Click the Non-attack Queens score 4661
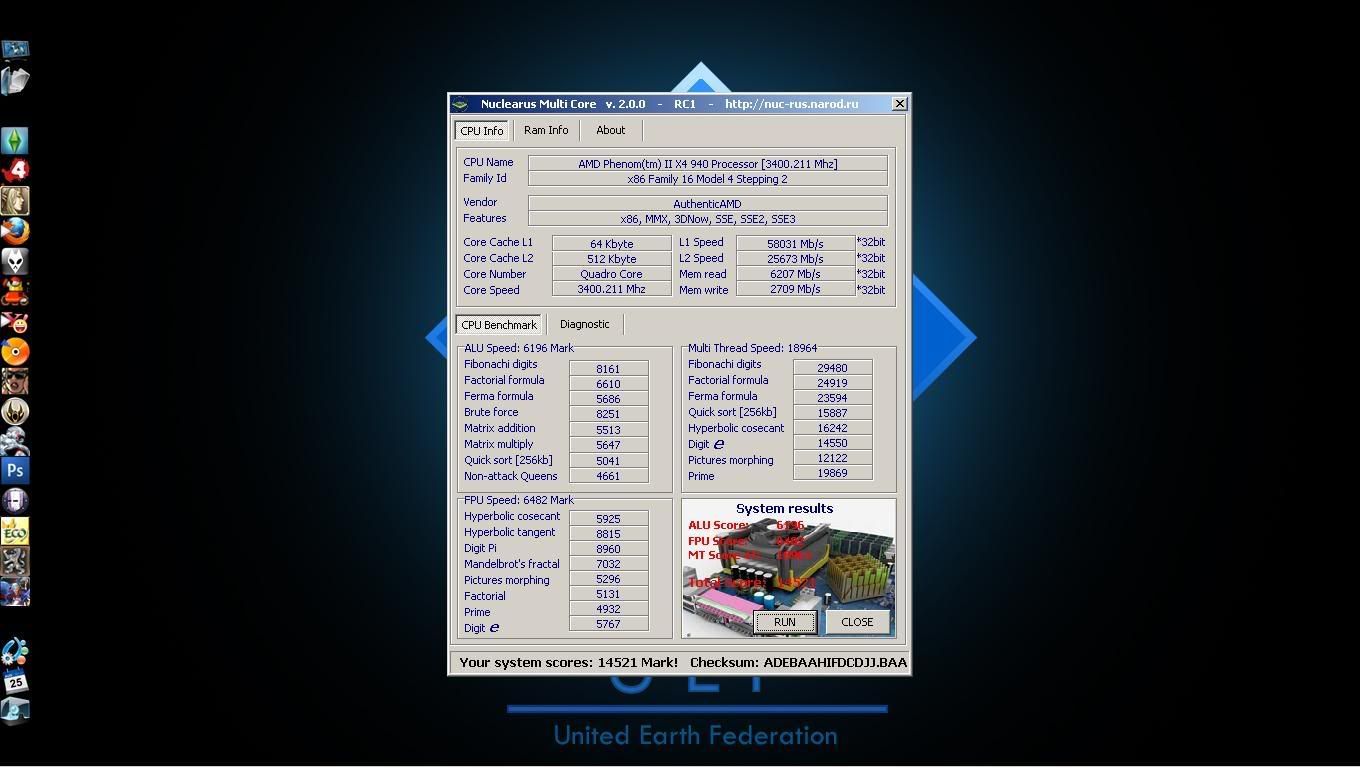Viewport: 1360px width, 768px height. (x=609, y=476)
